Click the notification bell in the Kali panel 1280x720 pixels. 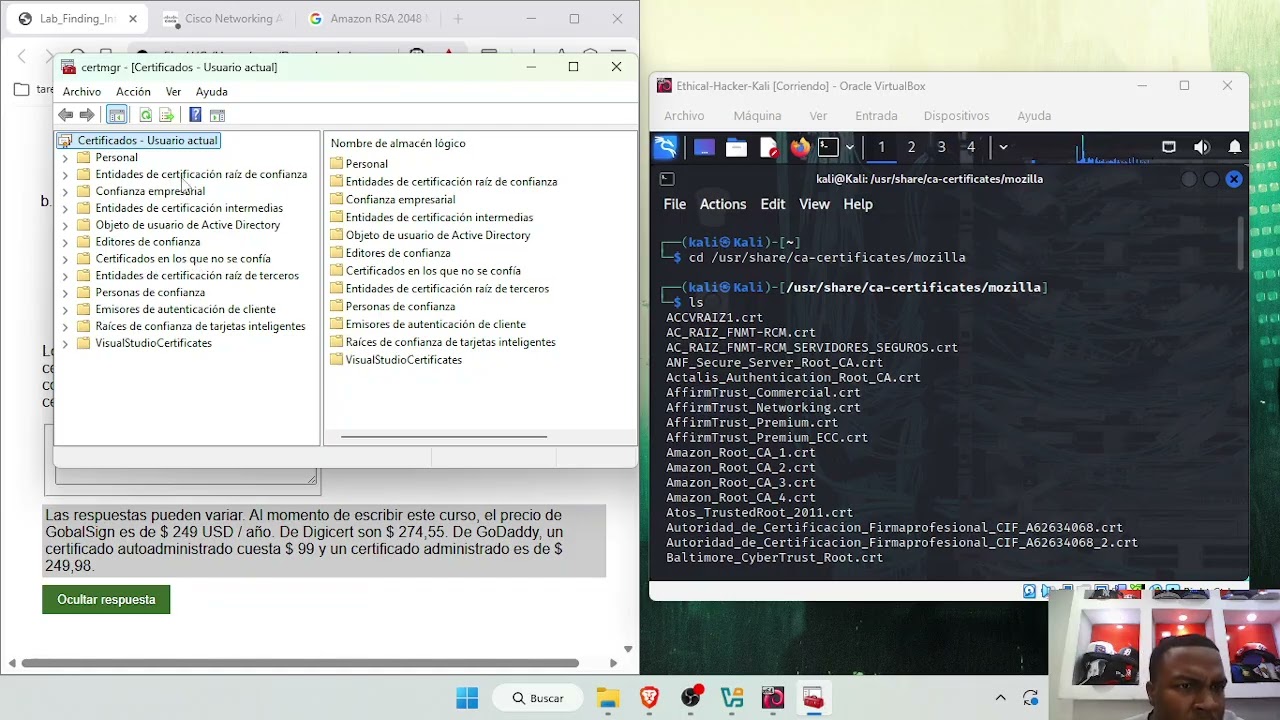tap(1235, 147)
